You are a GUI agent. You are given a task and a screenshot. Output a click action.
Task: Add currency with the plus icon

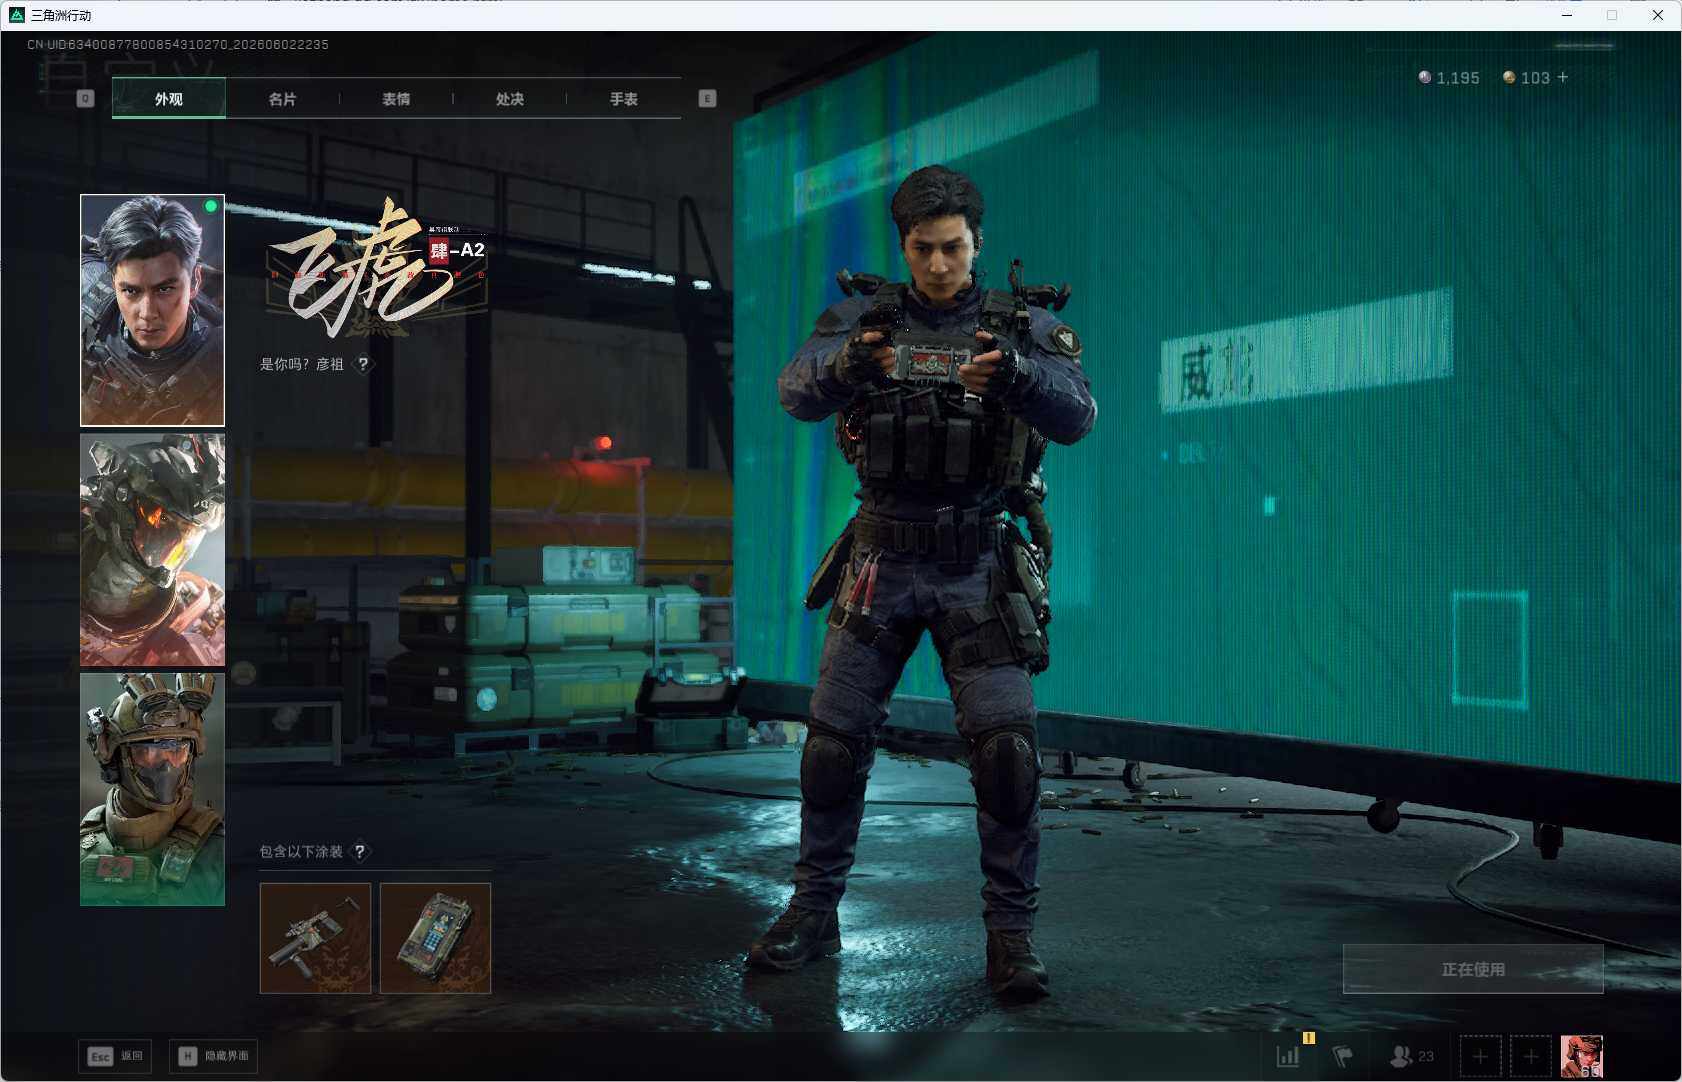(x=1563, y=77)
